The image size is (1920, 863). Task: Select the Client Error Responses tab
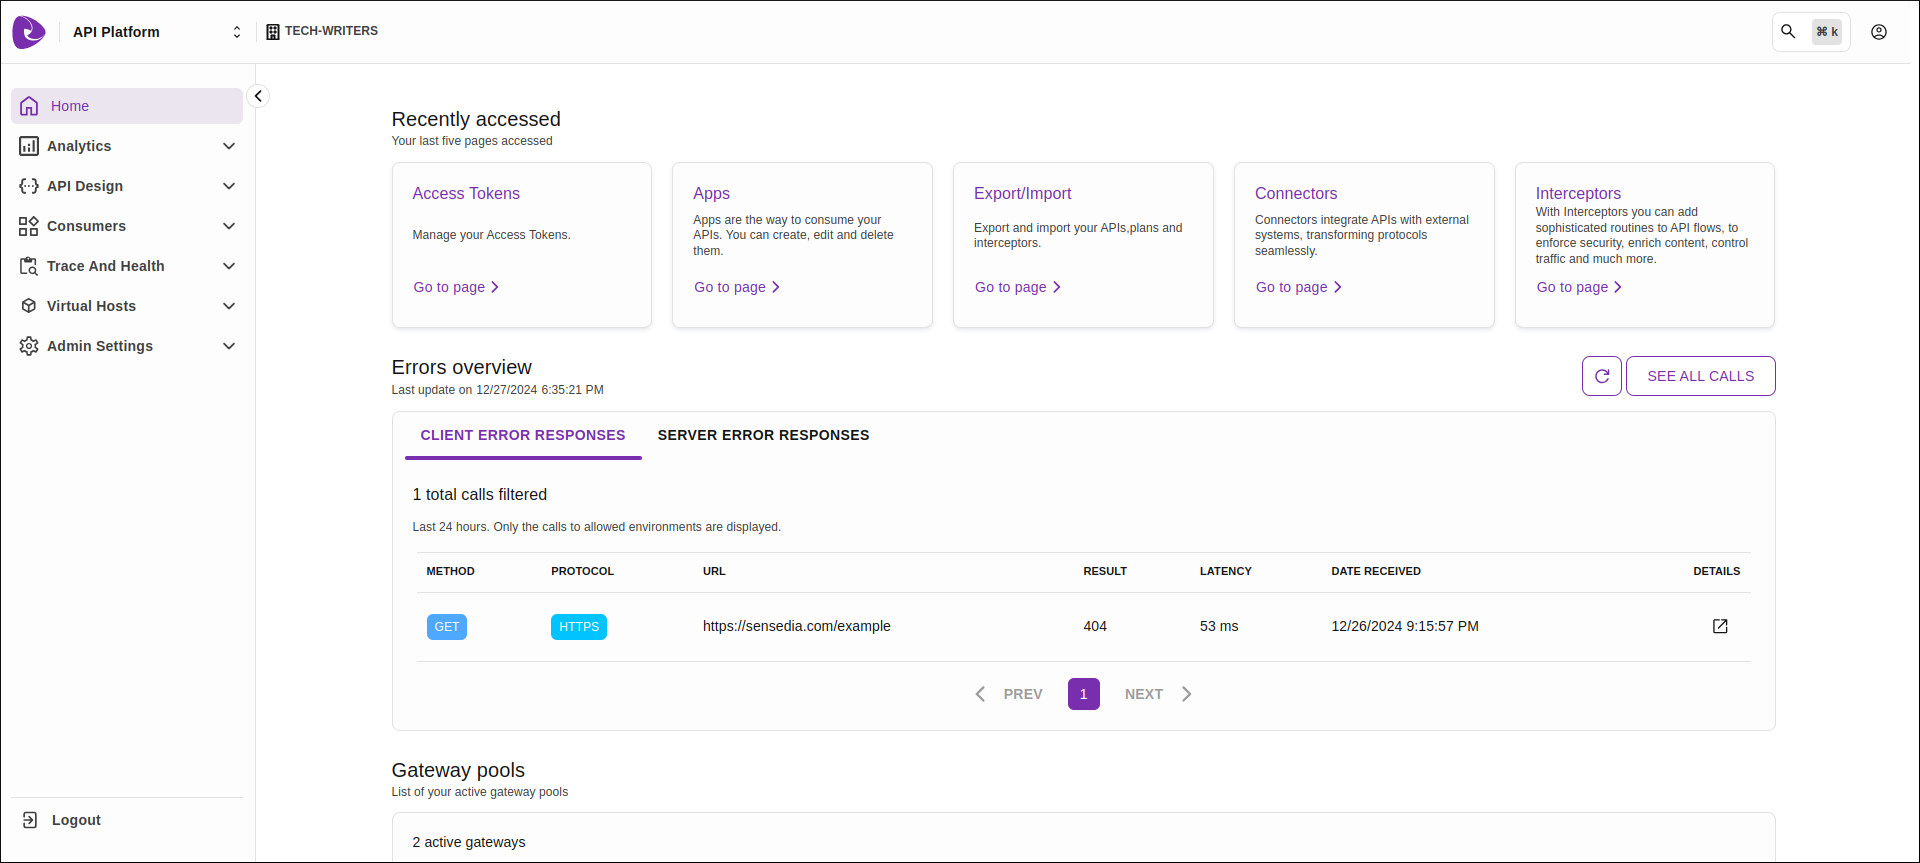pos(522,435)
